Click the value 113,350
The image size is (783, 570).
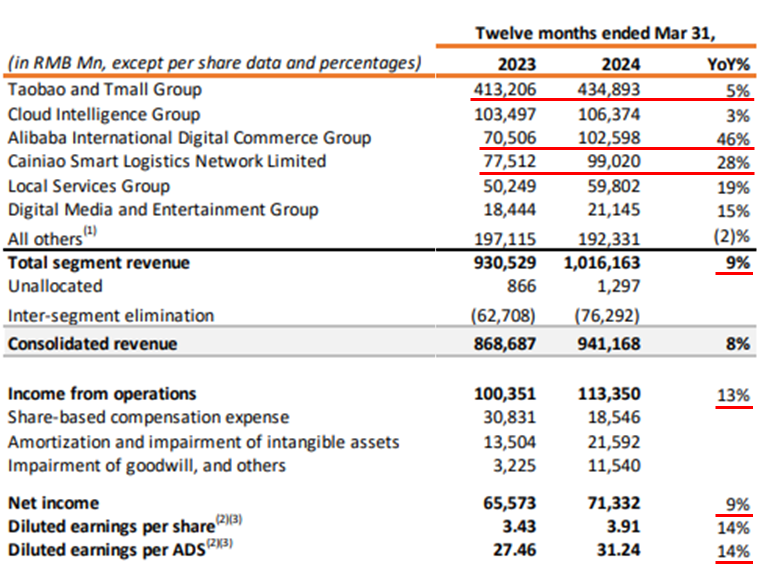[609, 394]
